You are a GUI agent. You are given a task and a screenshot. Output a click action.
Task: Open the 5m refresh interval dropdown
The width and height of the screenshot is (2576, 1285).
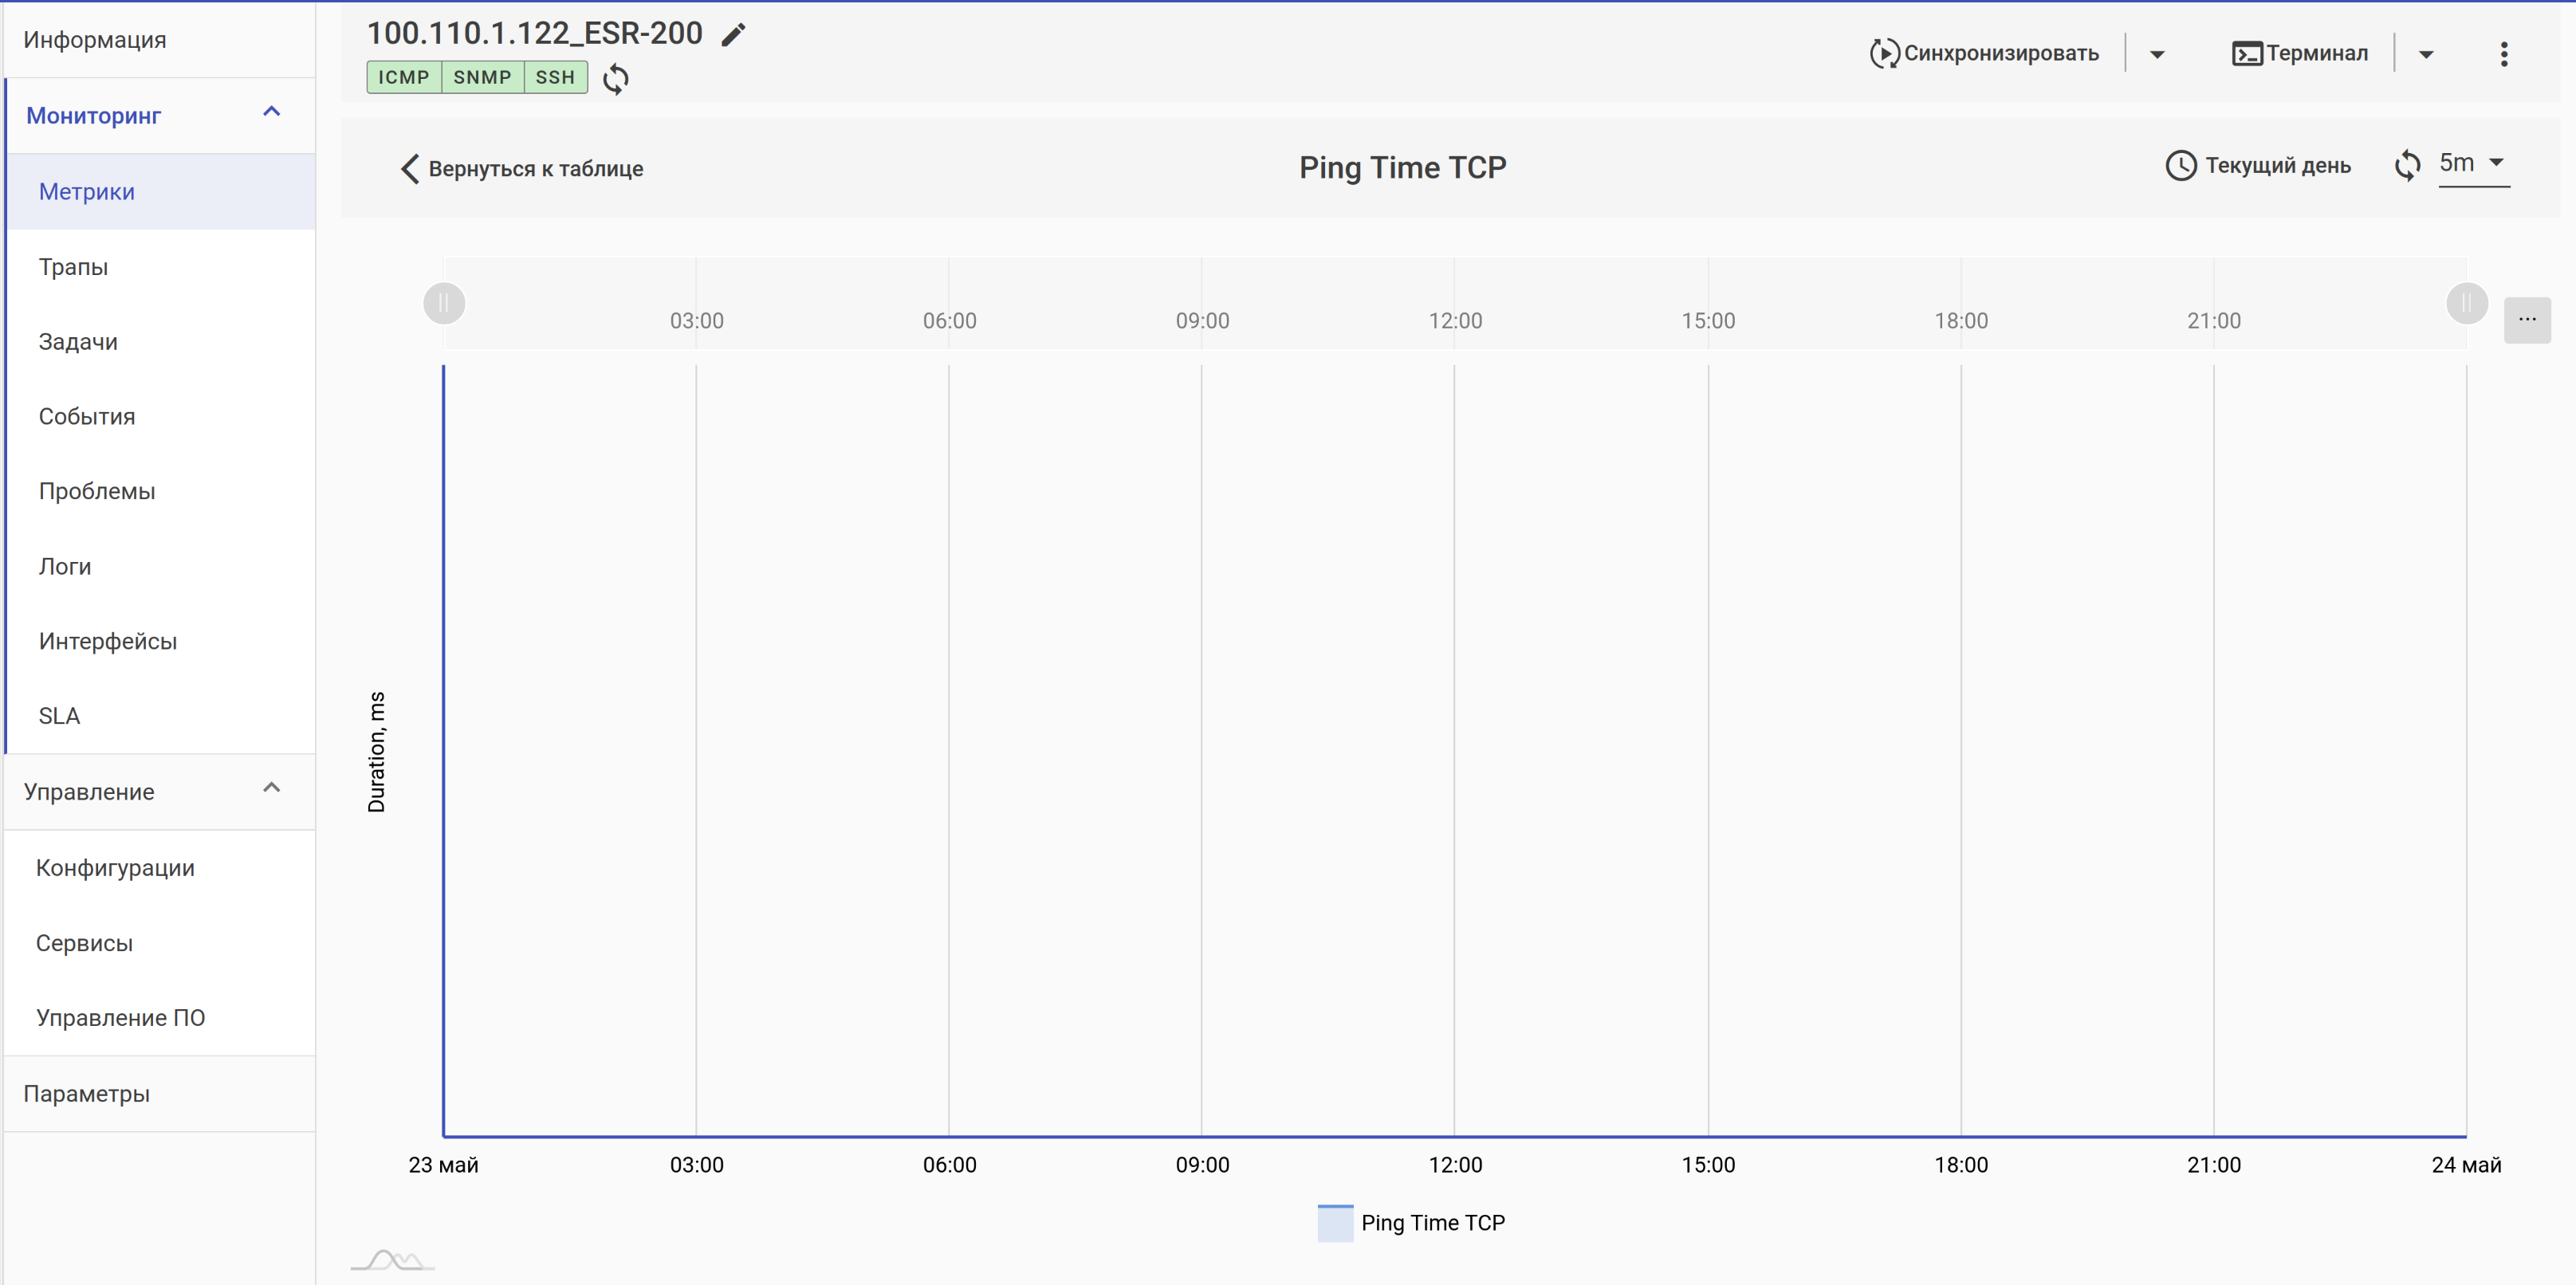coord(2473,163)
